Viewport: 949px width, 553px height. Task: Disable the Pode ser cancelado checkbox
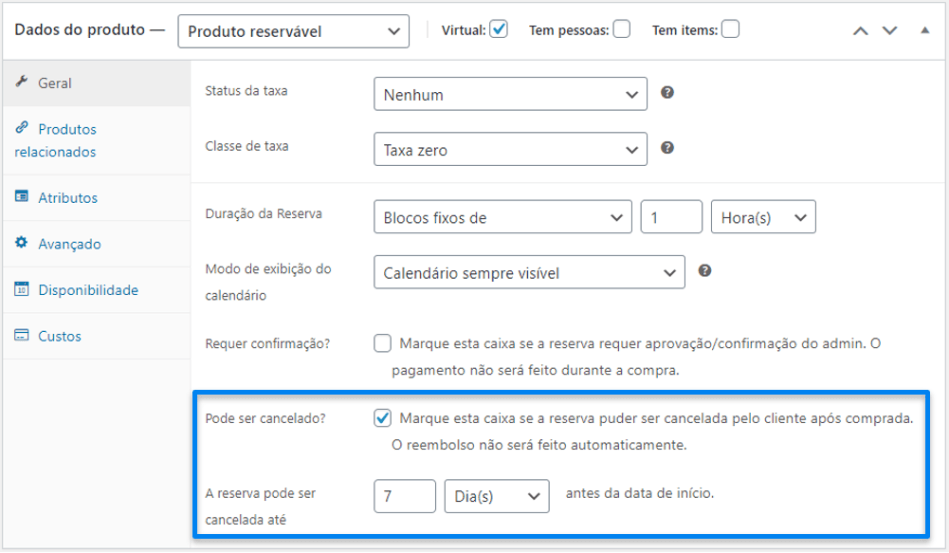click(x=383, y=418)
